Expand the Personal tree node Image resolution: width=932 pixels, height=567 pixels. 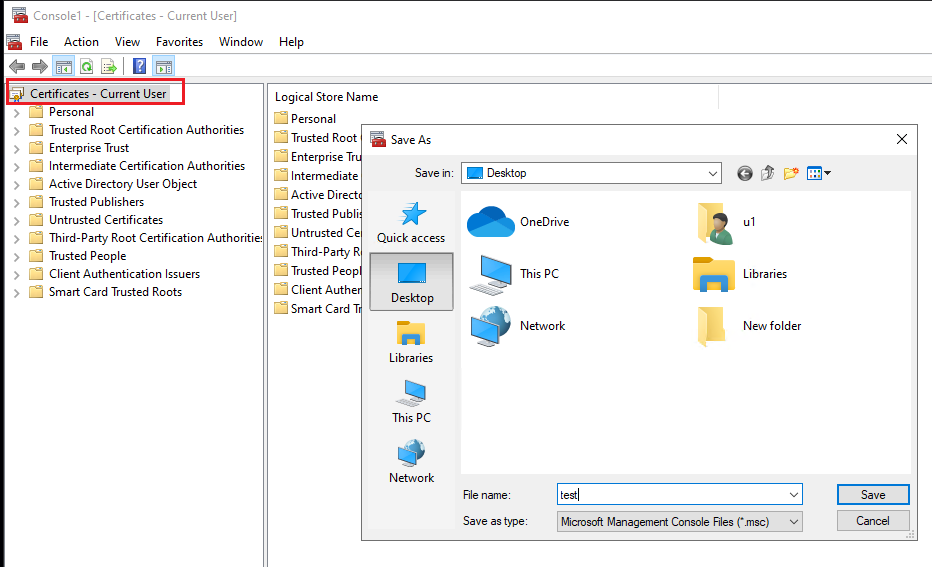click(x=17, y=112)
